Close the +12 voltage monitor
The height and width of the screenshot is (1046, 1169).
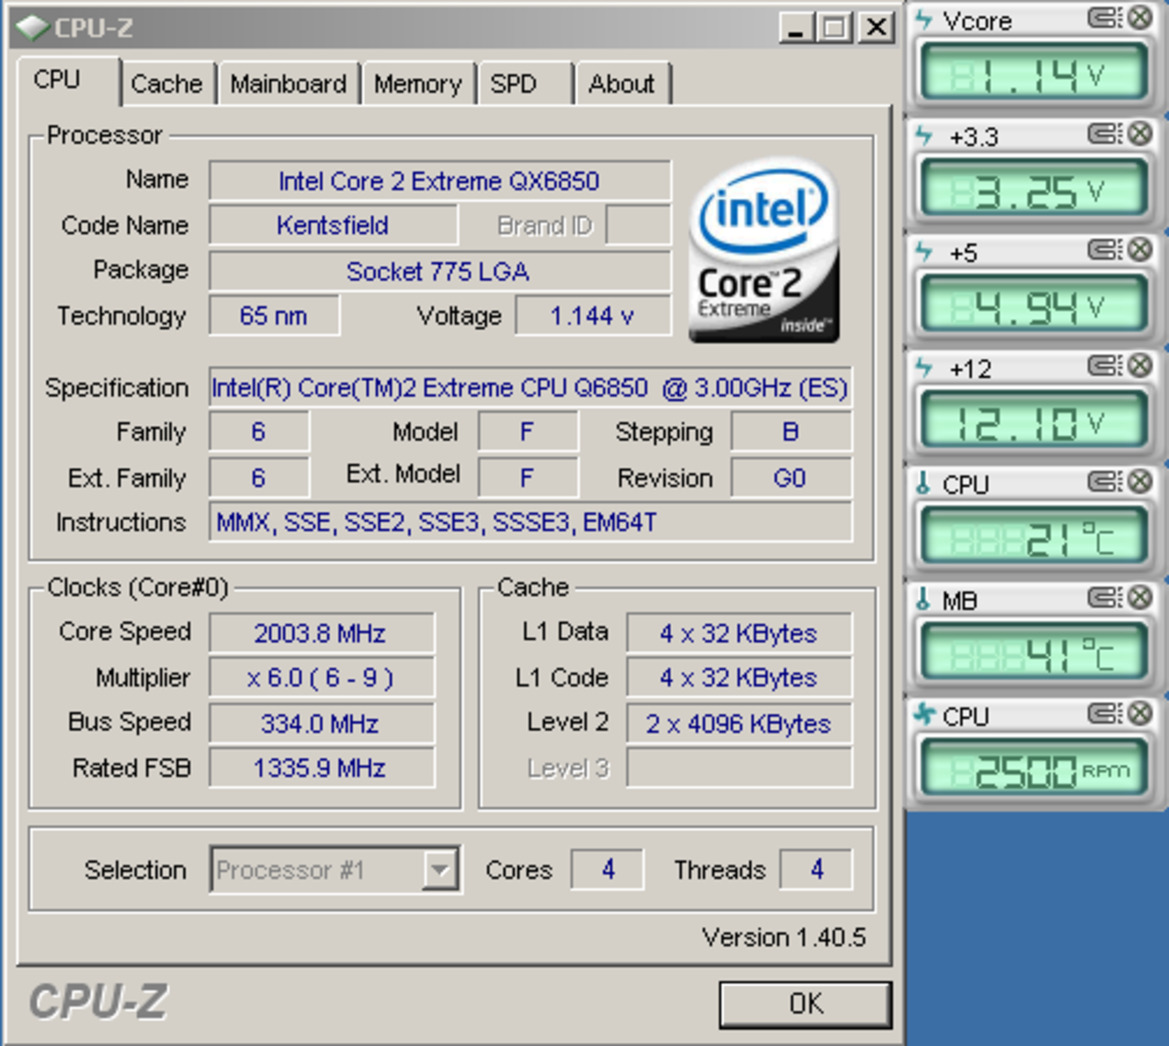[x=1139, y=366]
